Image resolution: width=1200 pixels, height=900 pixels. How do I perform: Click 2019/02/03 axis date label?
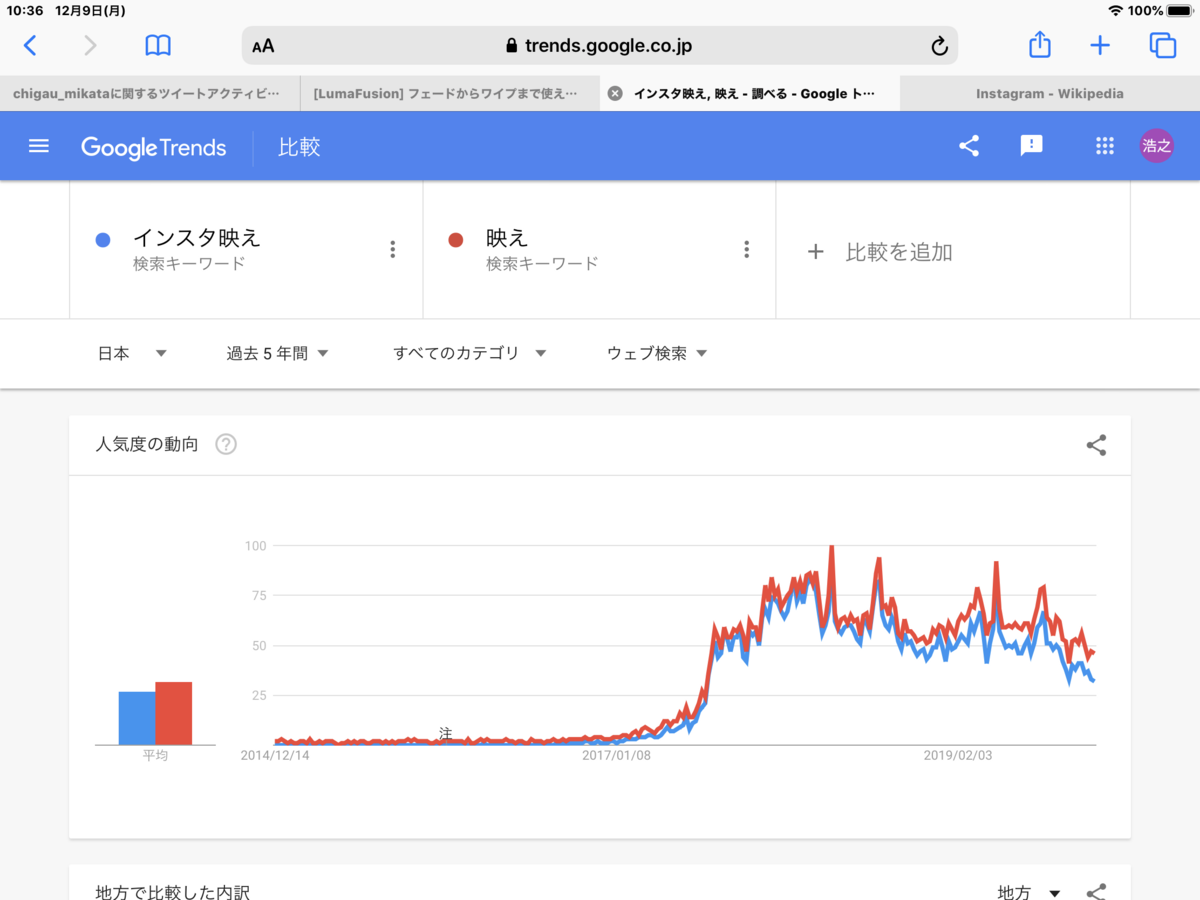coord(958,756)
